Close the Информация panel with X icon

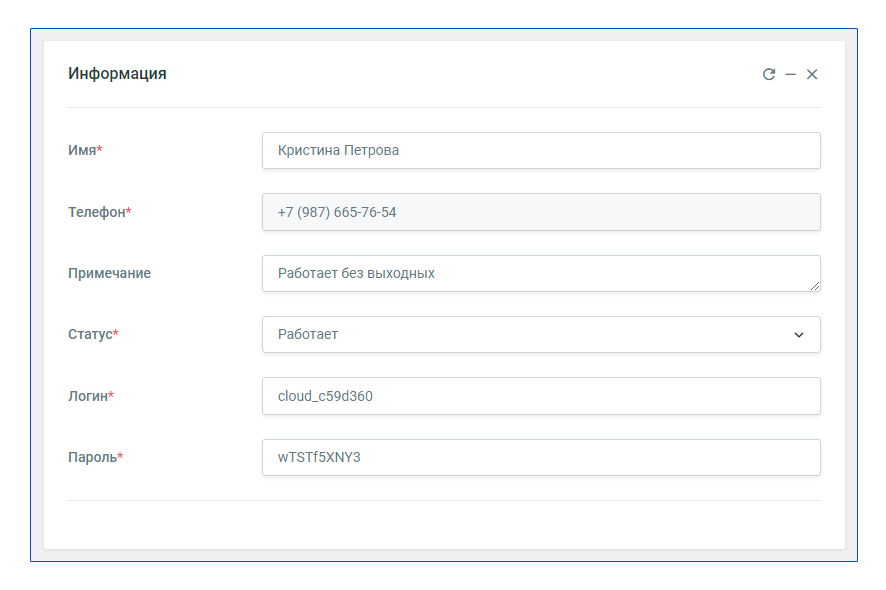pos(812,74)
